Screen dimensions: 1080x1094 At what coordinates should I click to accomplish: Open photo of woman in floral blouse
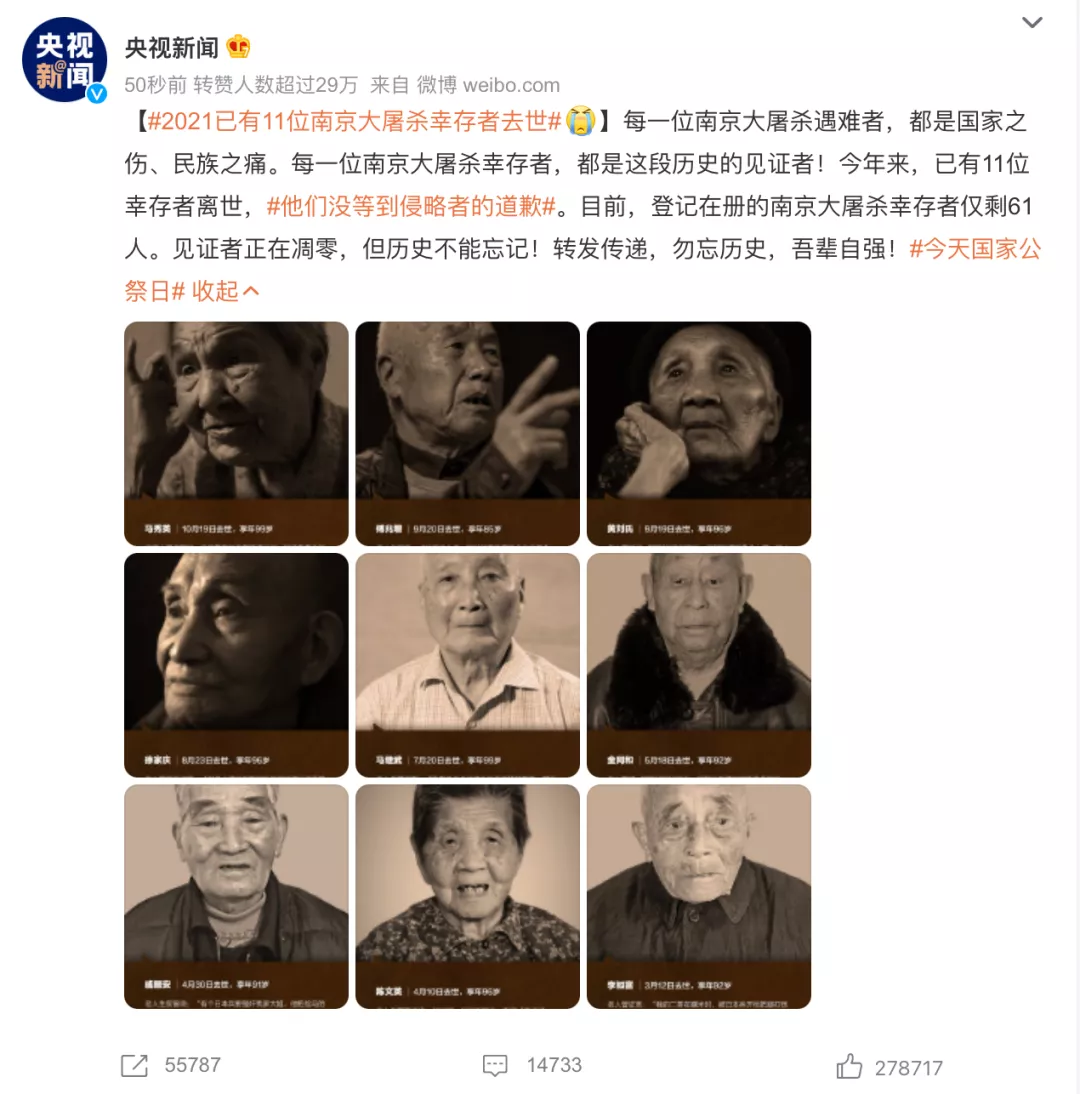point(467,897)
